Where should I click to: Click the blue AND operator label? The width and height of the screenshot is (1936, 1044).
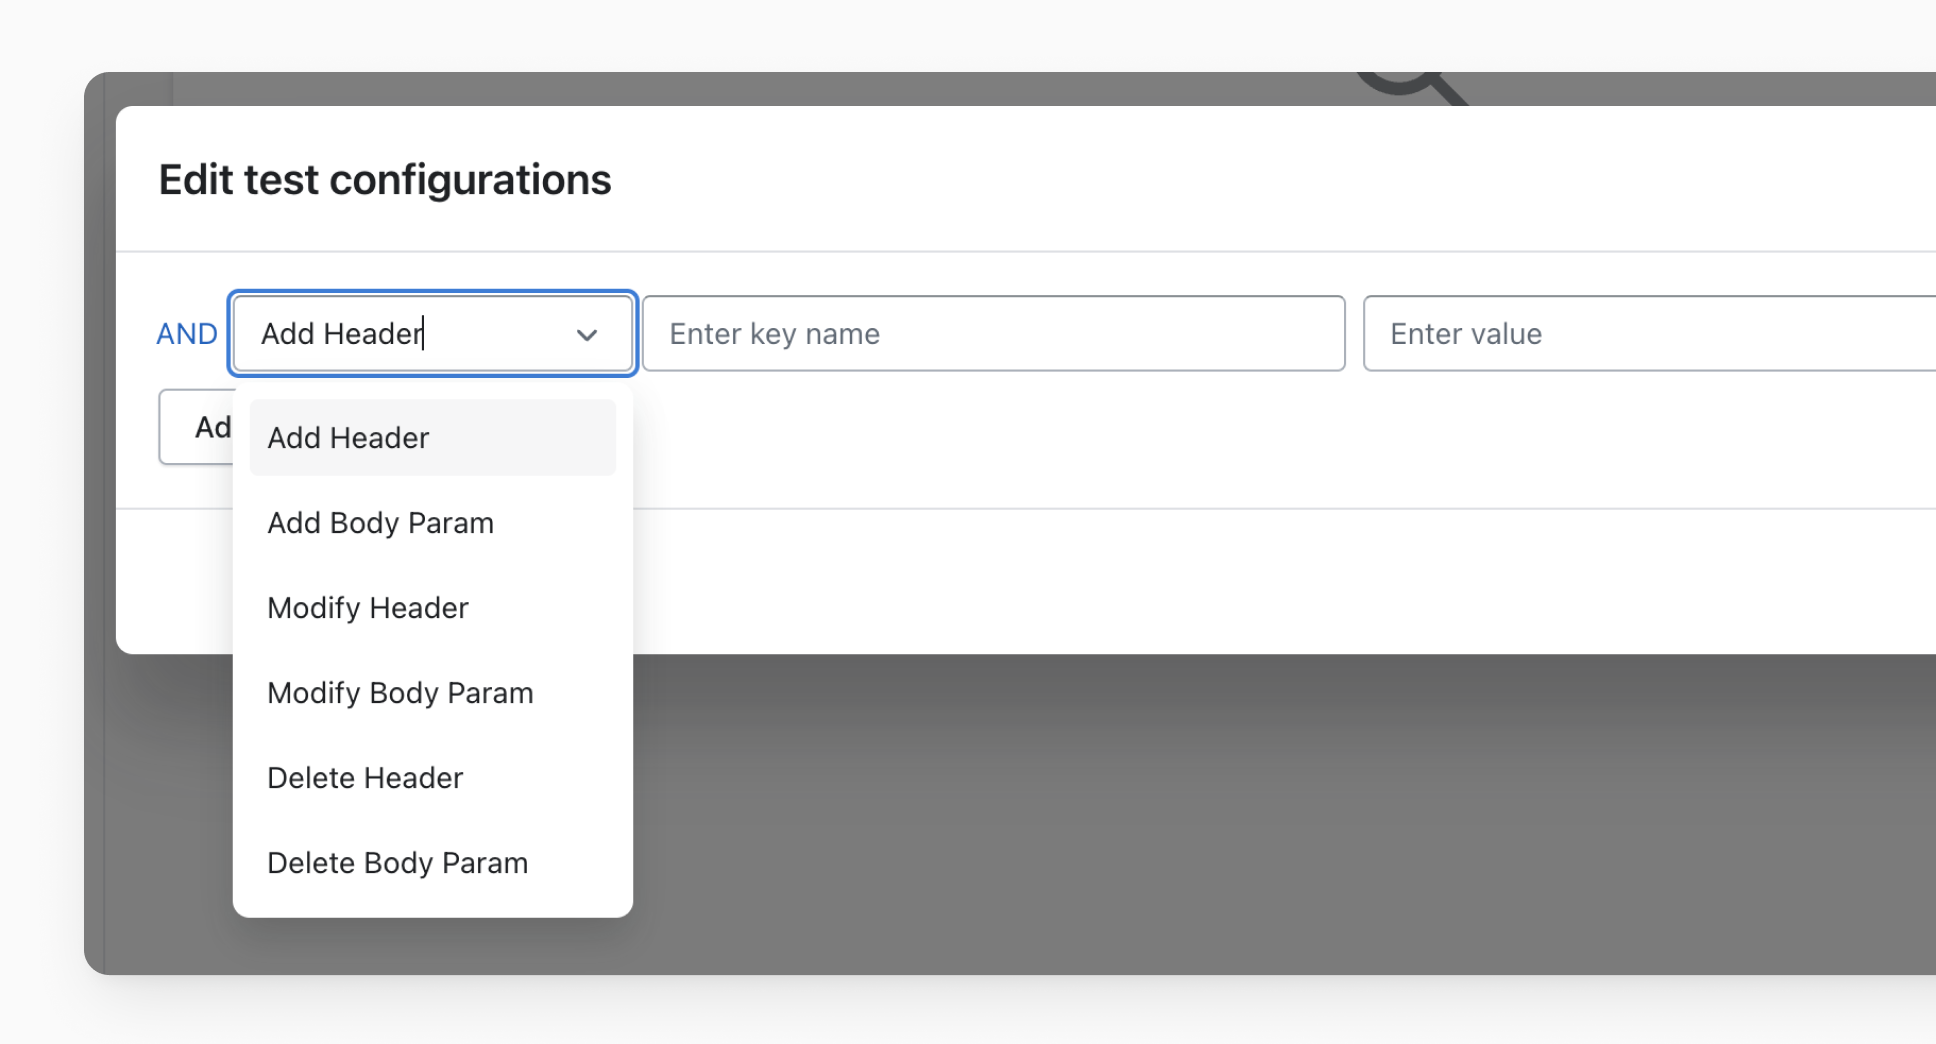(x=187, y=334)
